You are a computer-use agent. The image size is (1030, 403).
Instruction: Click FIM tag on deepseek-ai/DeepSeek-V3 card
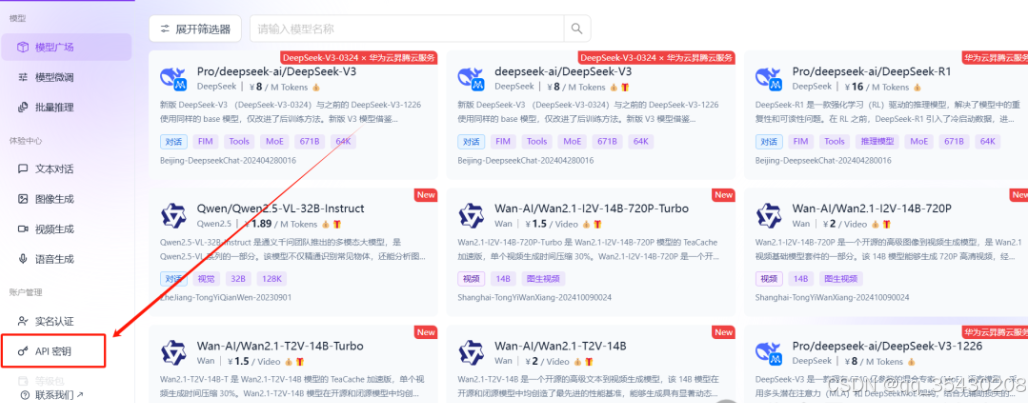pyautogui.click(x=503, y=141)
